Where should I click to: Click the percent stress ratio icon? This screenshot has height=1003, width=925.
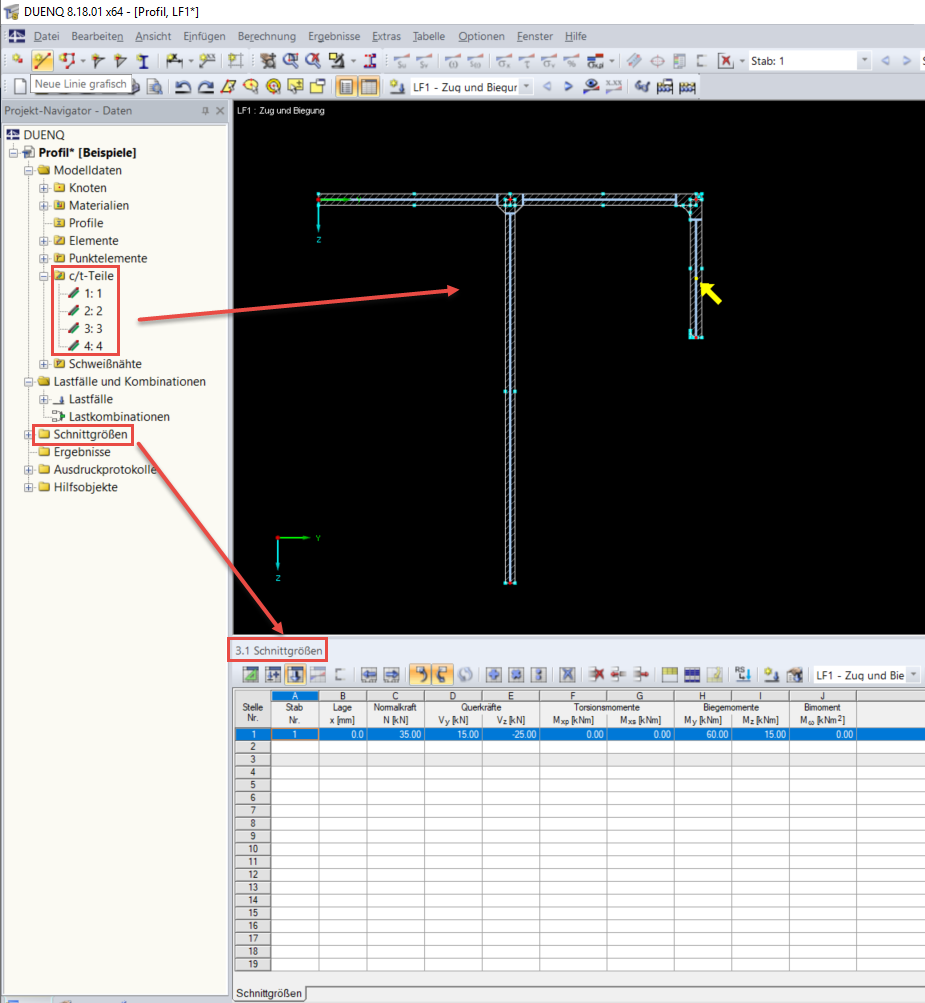tap(571, 61)
